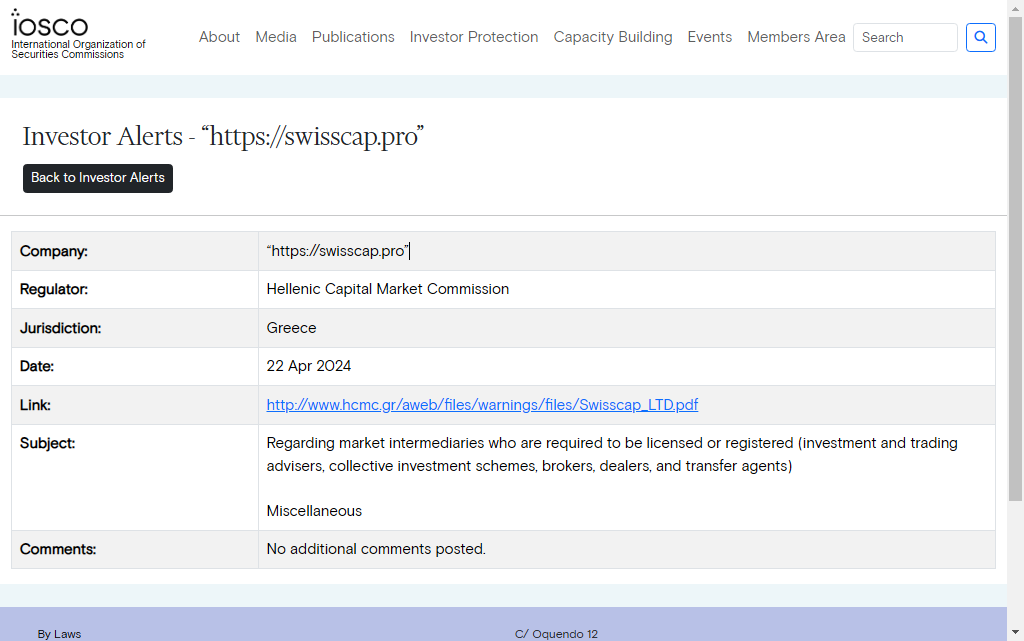Click the Regulator: label
The image size is (1024, 641).
click(54, 289)
